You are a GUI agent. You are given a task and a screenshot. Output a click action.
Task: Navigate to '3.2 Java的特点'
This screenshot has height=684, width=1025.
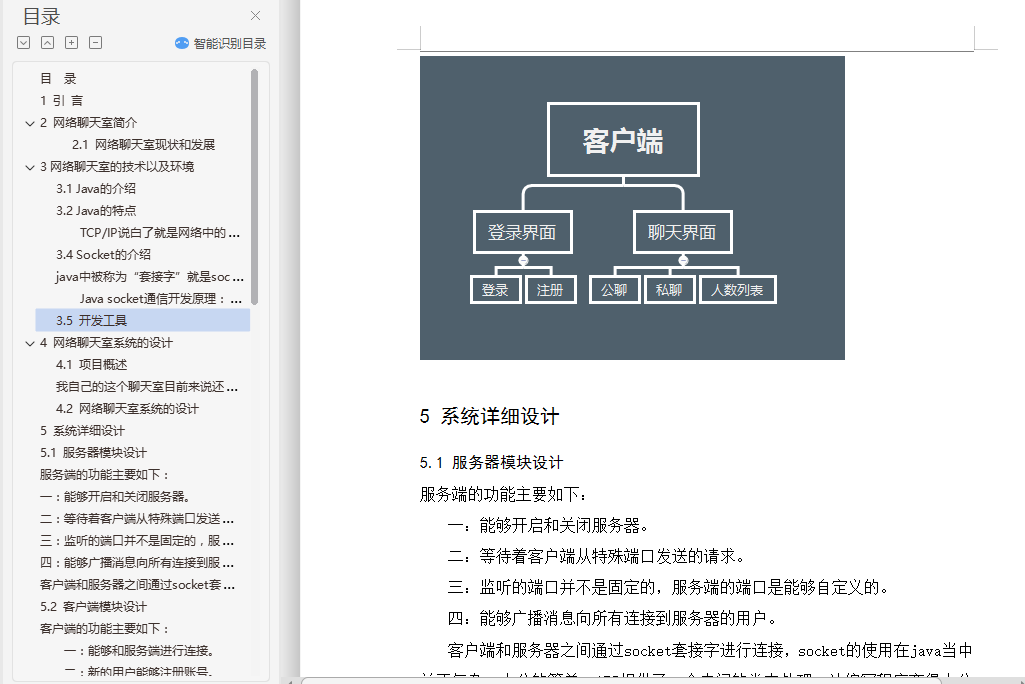point(96,211)
